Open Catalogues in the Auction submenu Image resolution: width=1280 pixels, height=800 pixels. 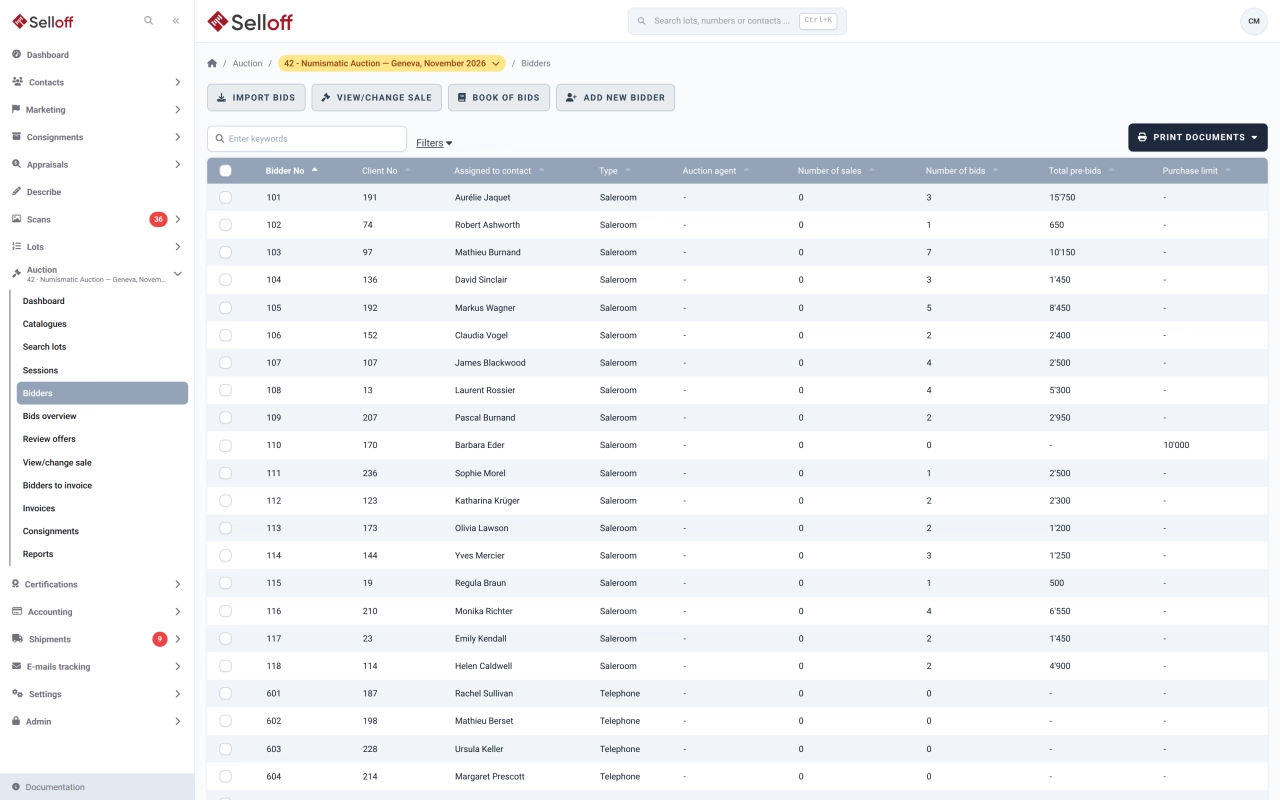45,324
